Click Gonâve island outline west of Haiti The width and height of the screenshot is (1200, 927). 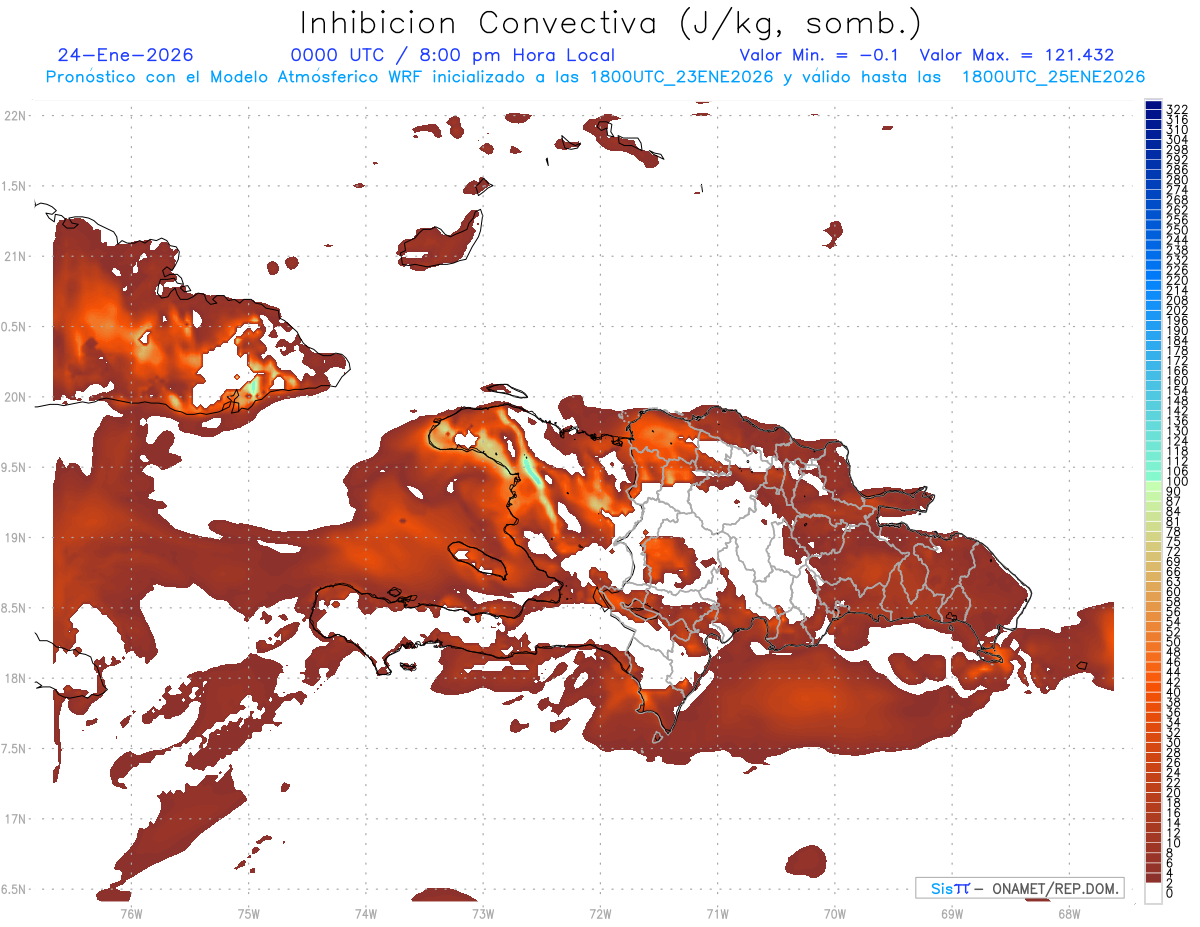[x=480, y=558]
